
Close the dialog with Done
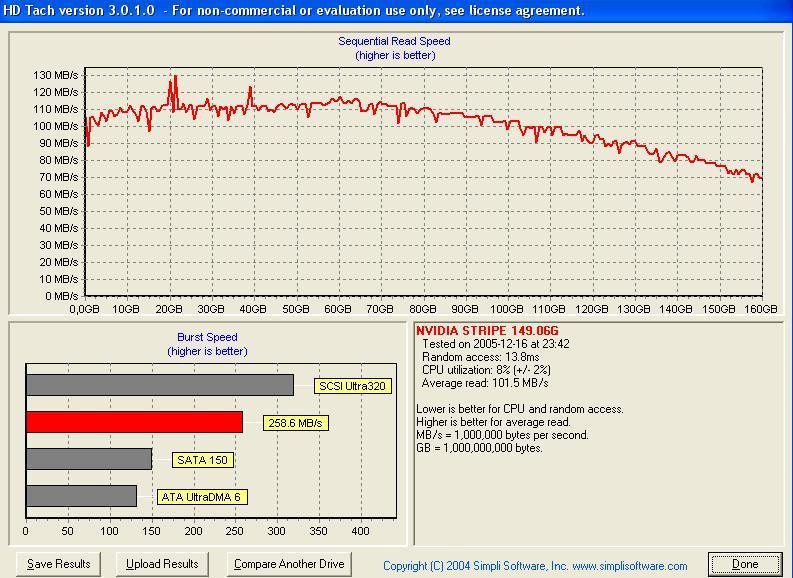(x=745, y=564)
